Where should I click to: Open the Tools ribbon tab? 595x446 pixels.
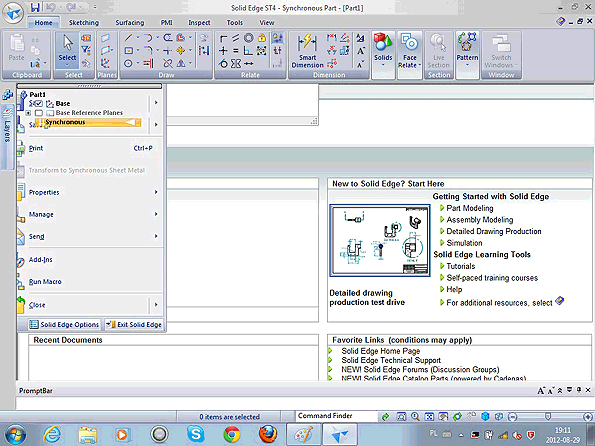click(235, 22)
